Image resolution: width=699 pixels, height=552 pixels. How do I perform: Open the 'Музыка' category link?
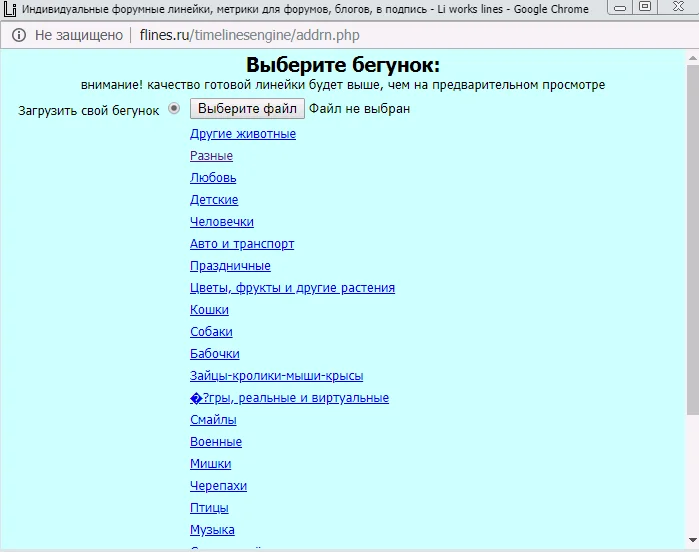pos(212,530)
